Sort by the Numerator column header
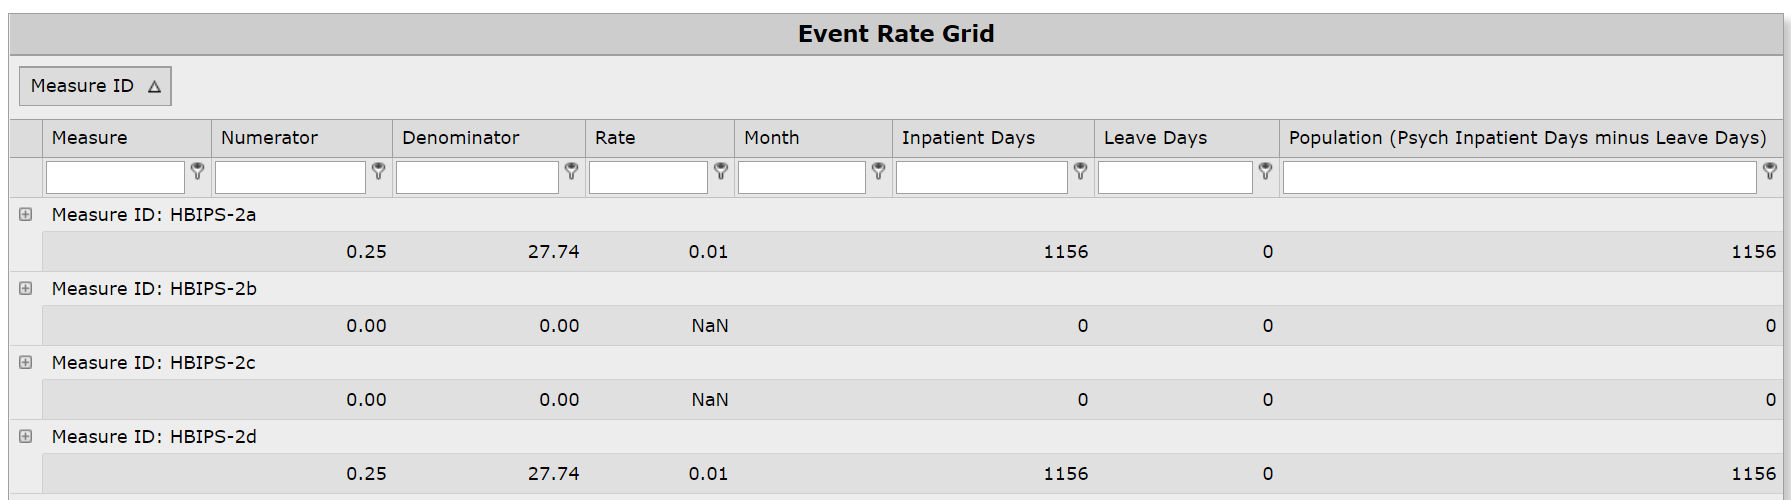The width and height of the screenshot is (1791, 500). (x=269, y=138)
